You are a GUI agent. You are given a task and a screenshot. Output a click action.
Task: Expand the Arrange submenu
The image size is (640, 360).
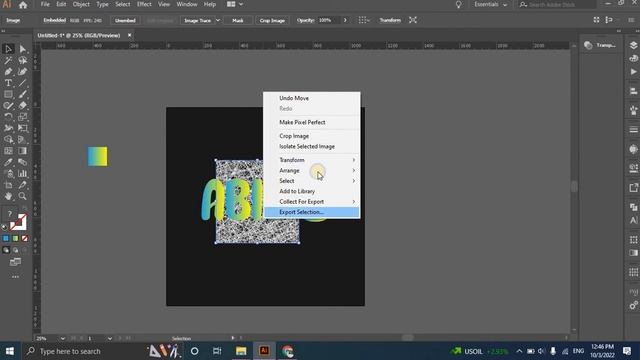(x=312, y=171)
